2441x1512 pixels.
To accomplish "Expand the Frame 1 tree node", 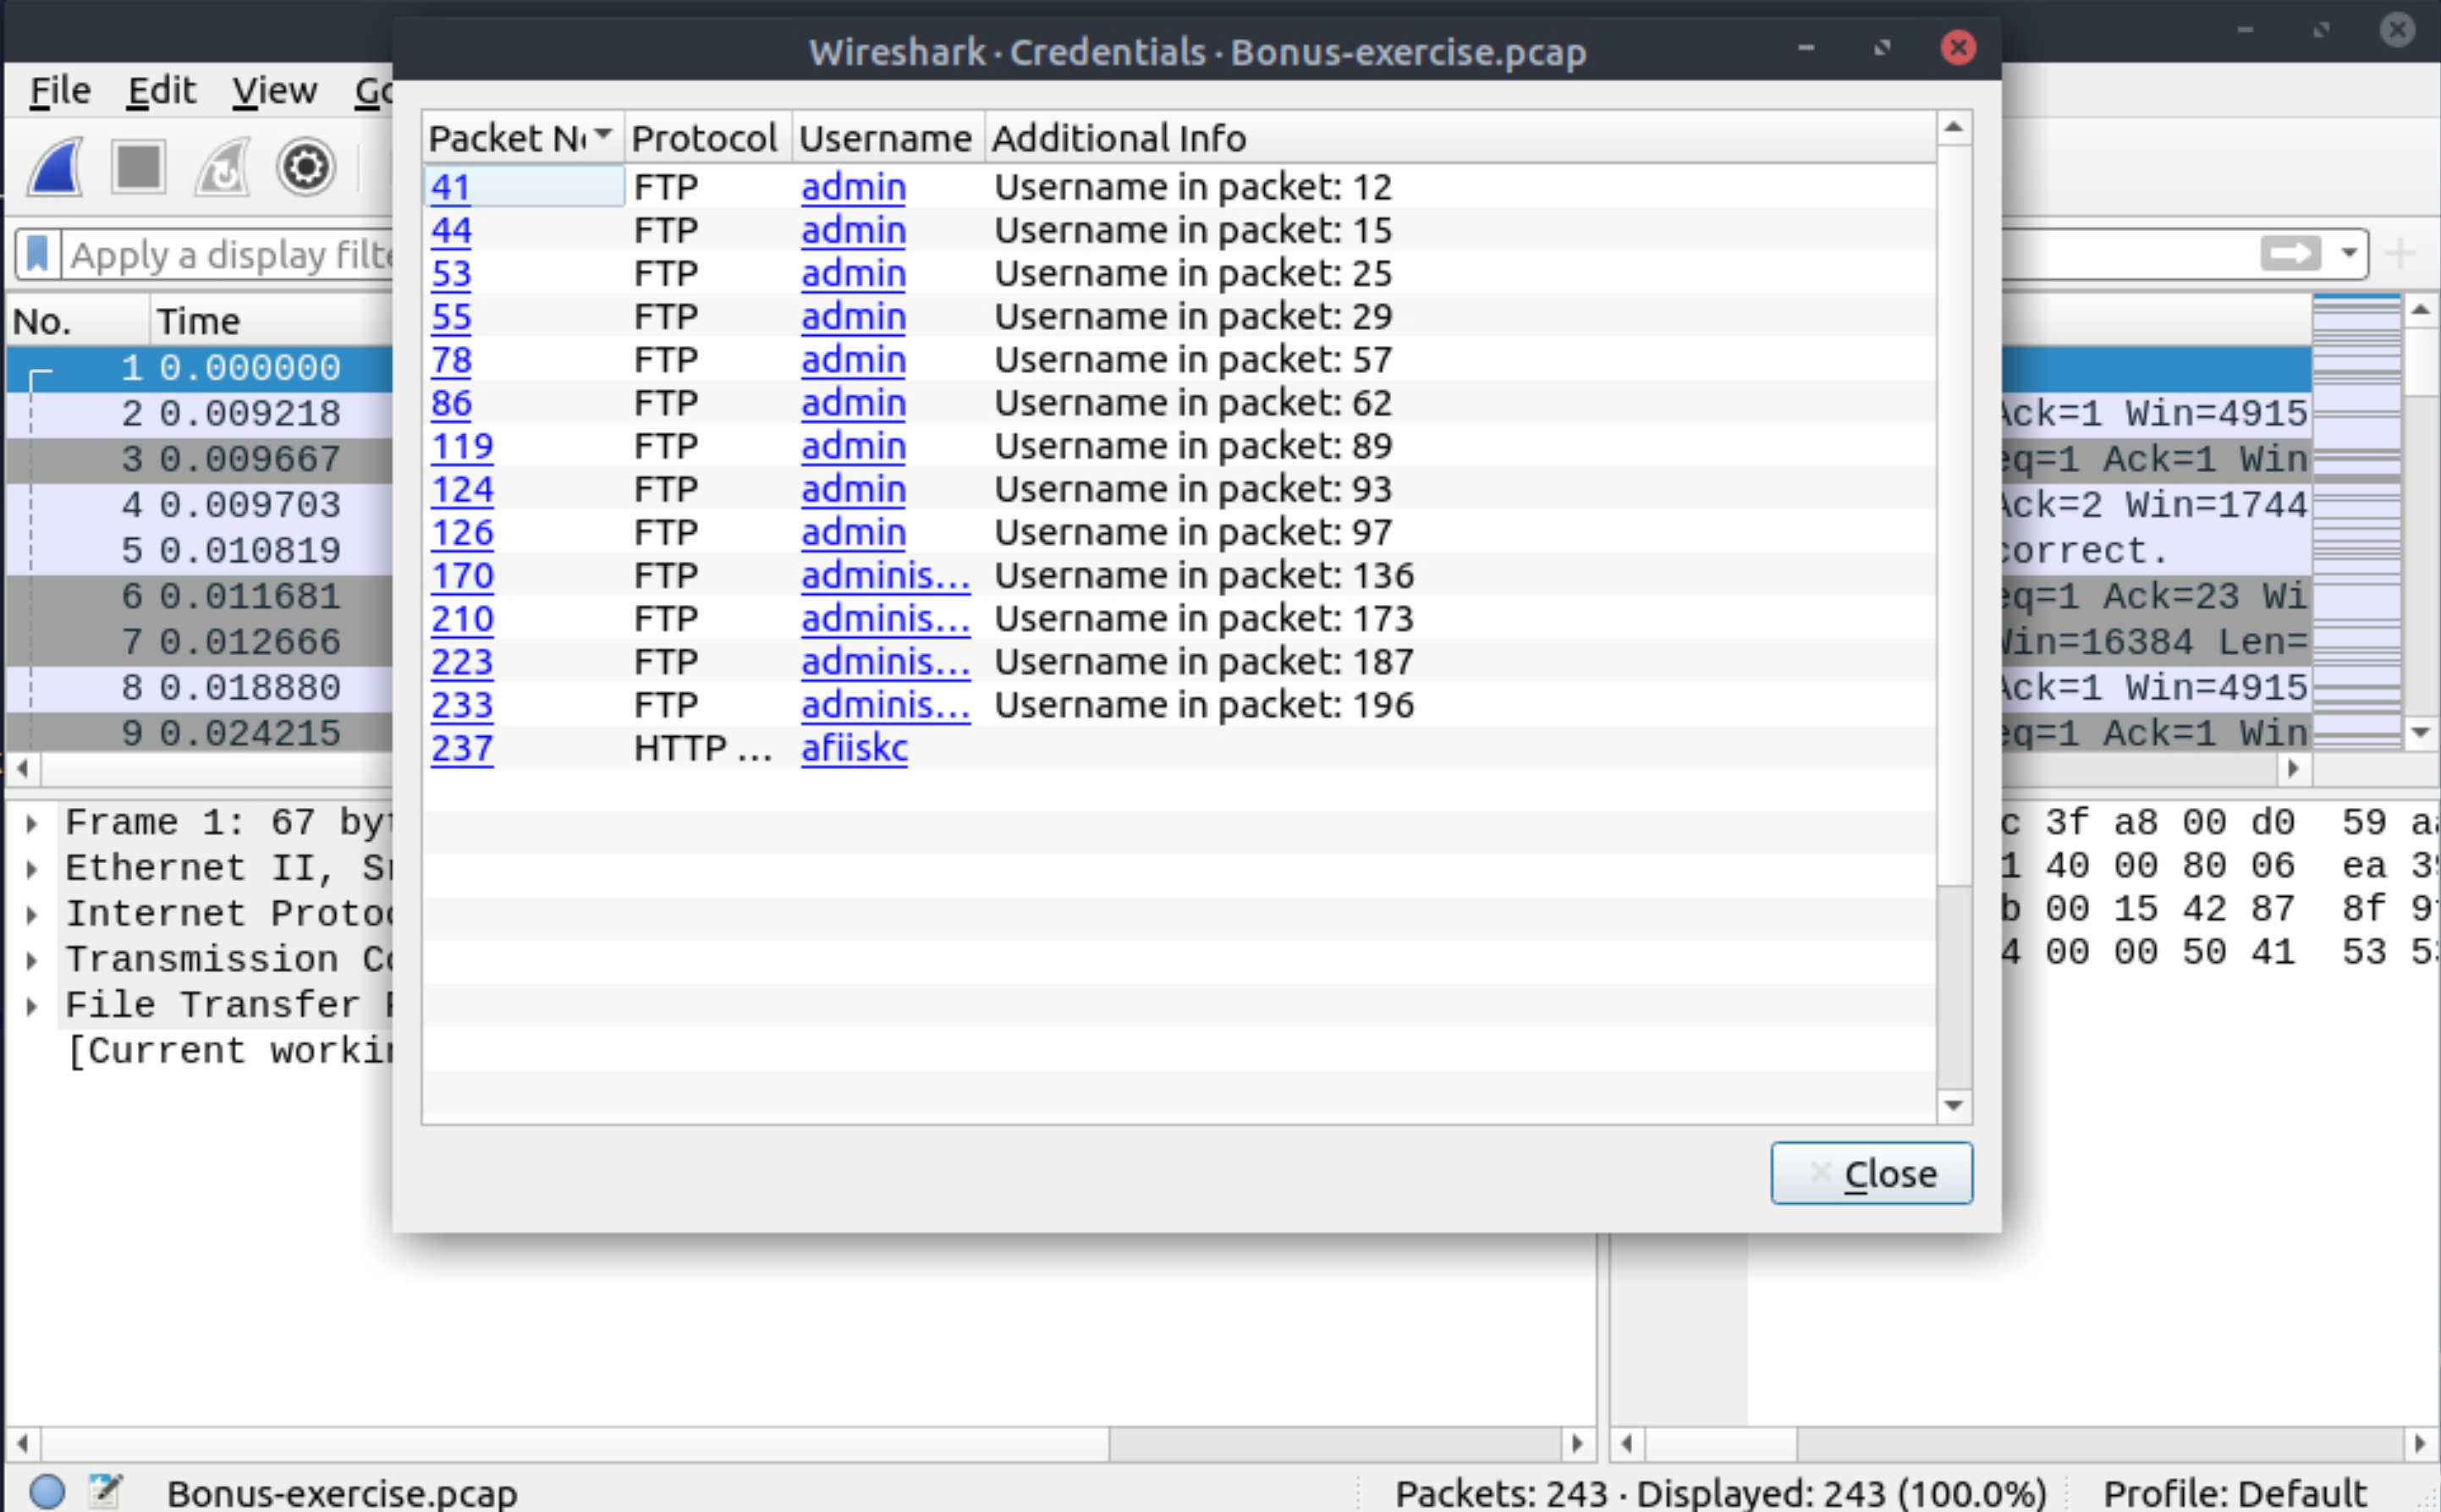I will pos(31,823).
